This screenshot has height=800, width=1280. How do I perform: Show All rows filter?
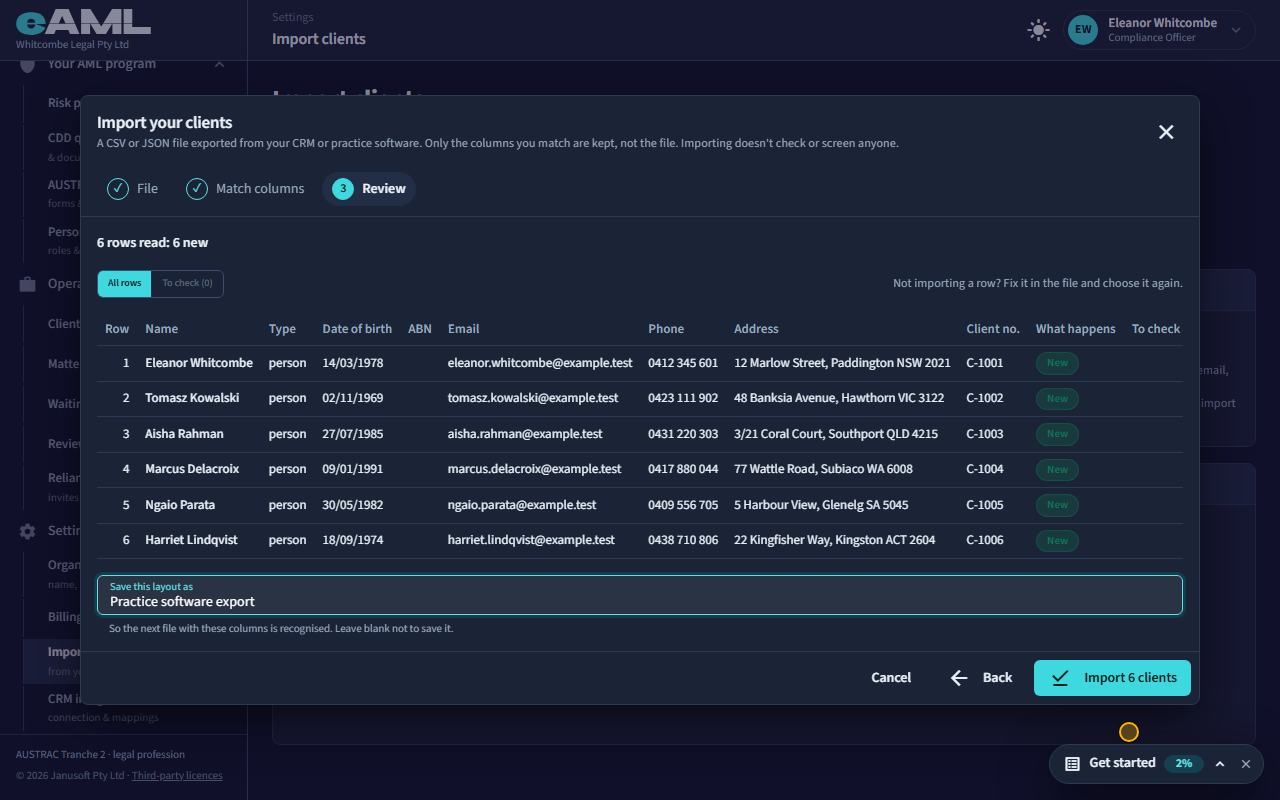click(124, 283)
